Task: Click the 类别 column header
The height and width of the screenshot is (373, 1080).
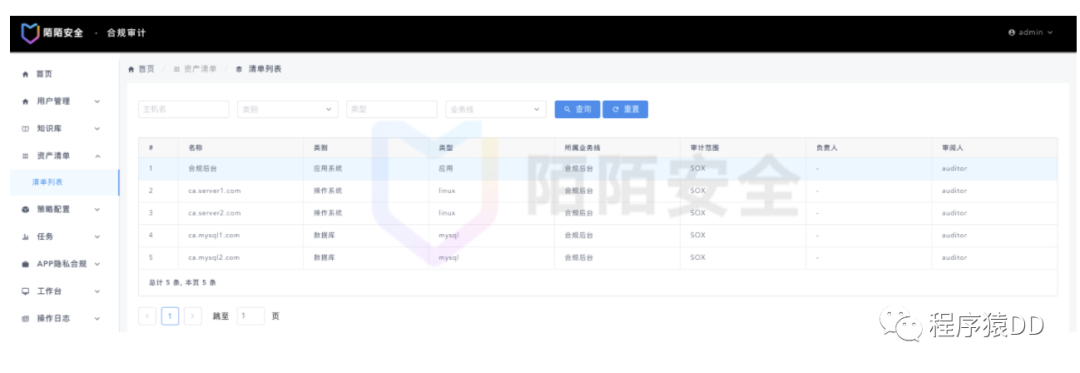Action: [x=321, y=148]
